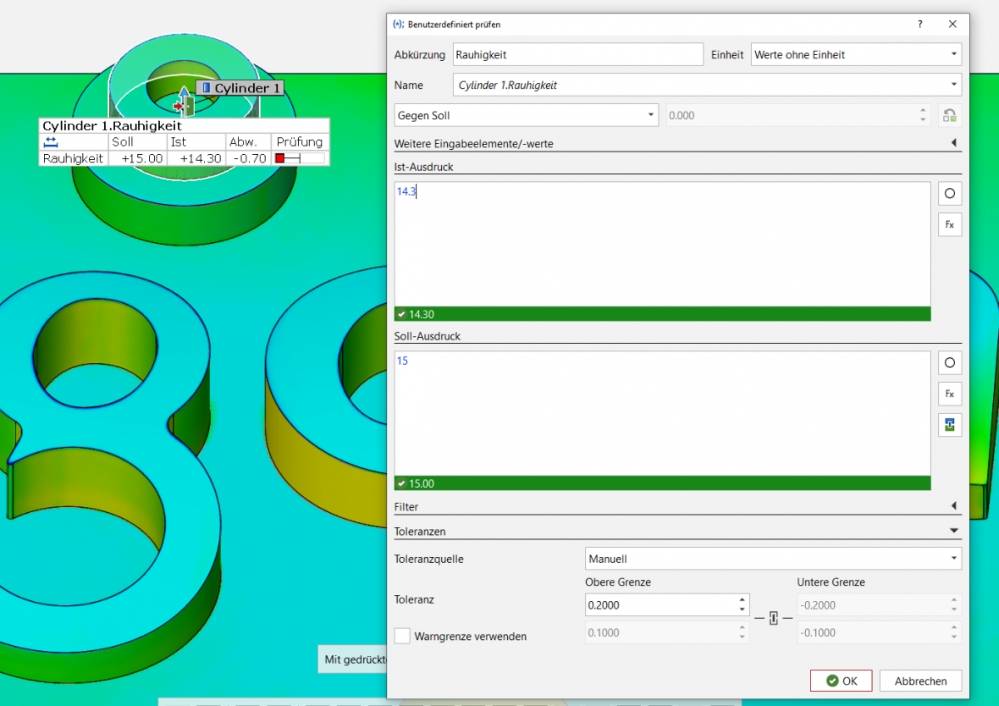This screenshot has width=999, height=706.
Task: Confirm the dialog with OK
Action: pyautogui.click(x=841, y=681)
